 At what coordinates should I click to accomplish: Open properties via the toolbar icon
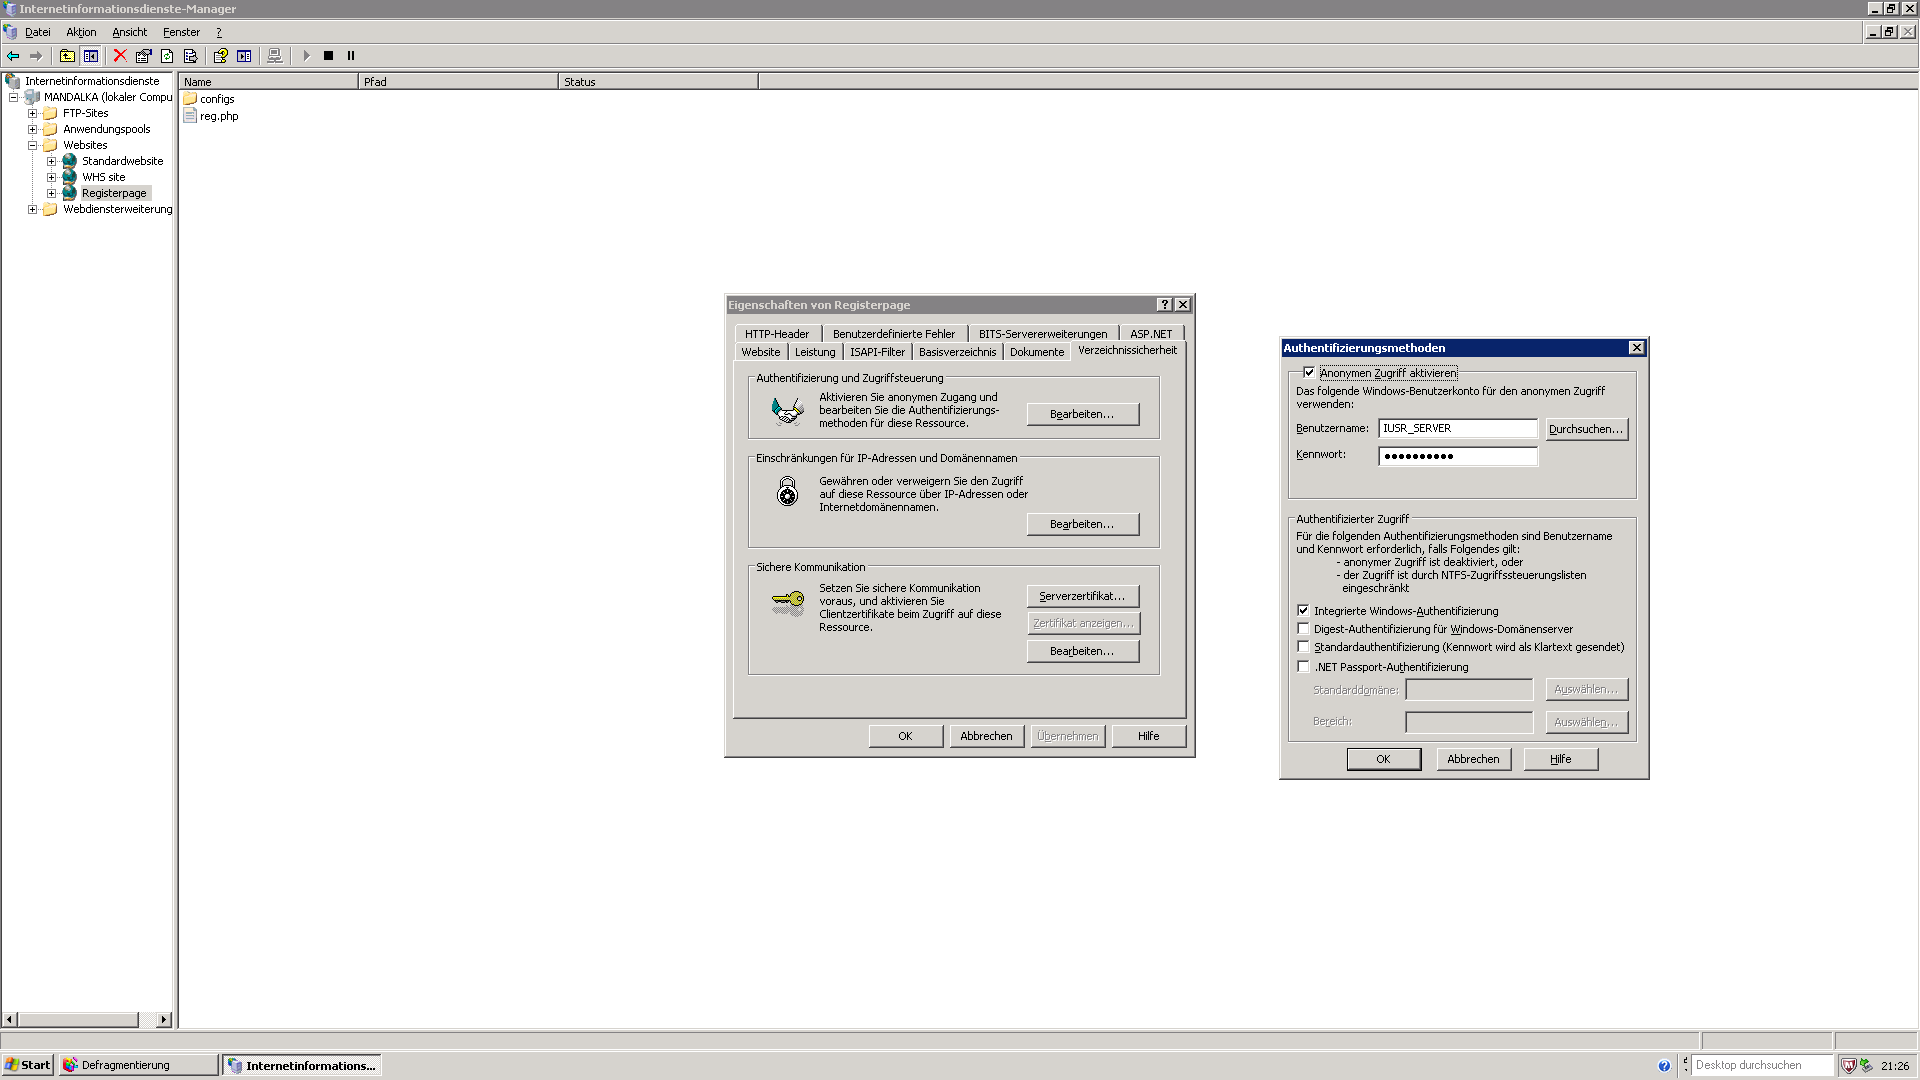point(143,56)
